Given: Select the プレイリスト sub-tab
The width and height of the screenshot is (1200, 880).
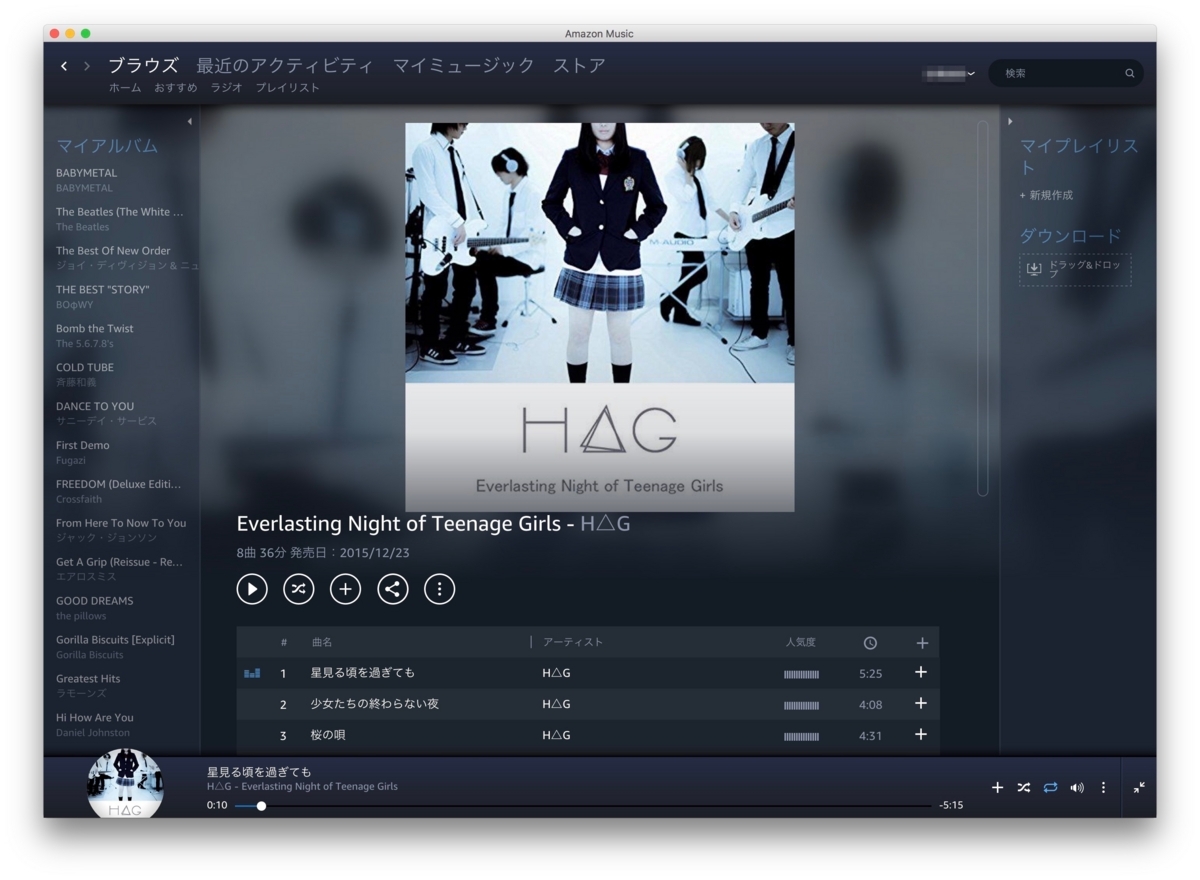Looking at the screenshot, I should (288, 88).
